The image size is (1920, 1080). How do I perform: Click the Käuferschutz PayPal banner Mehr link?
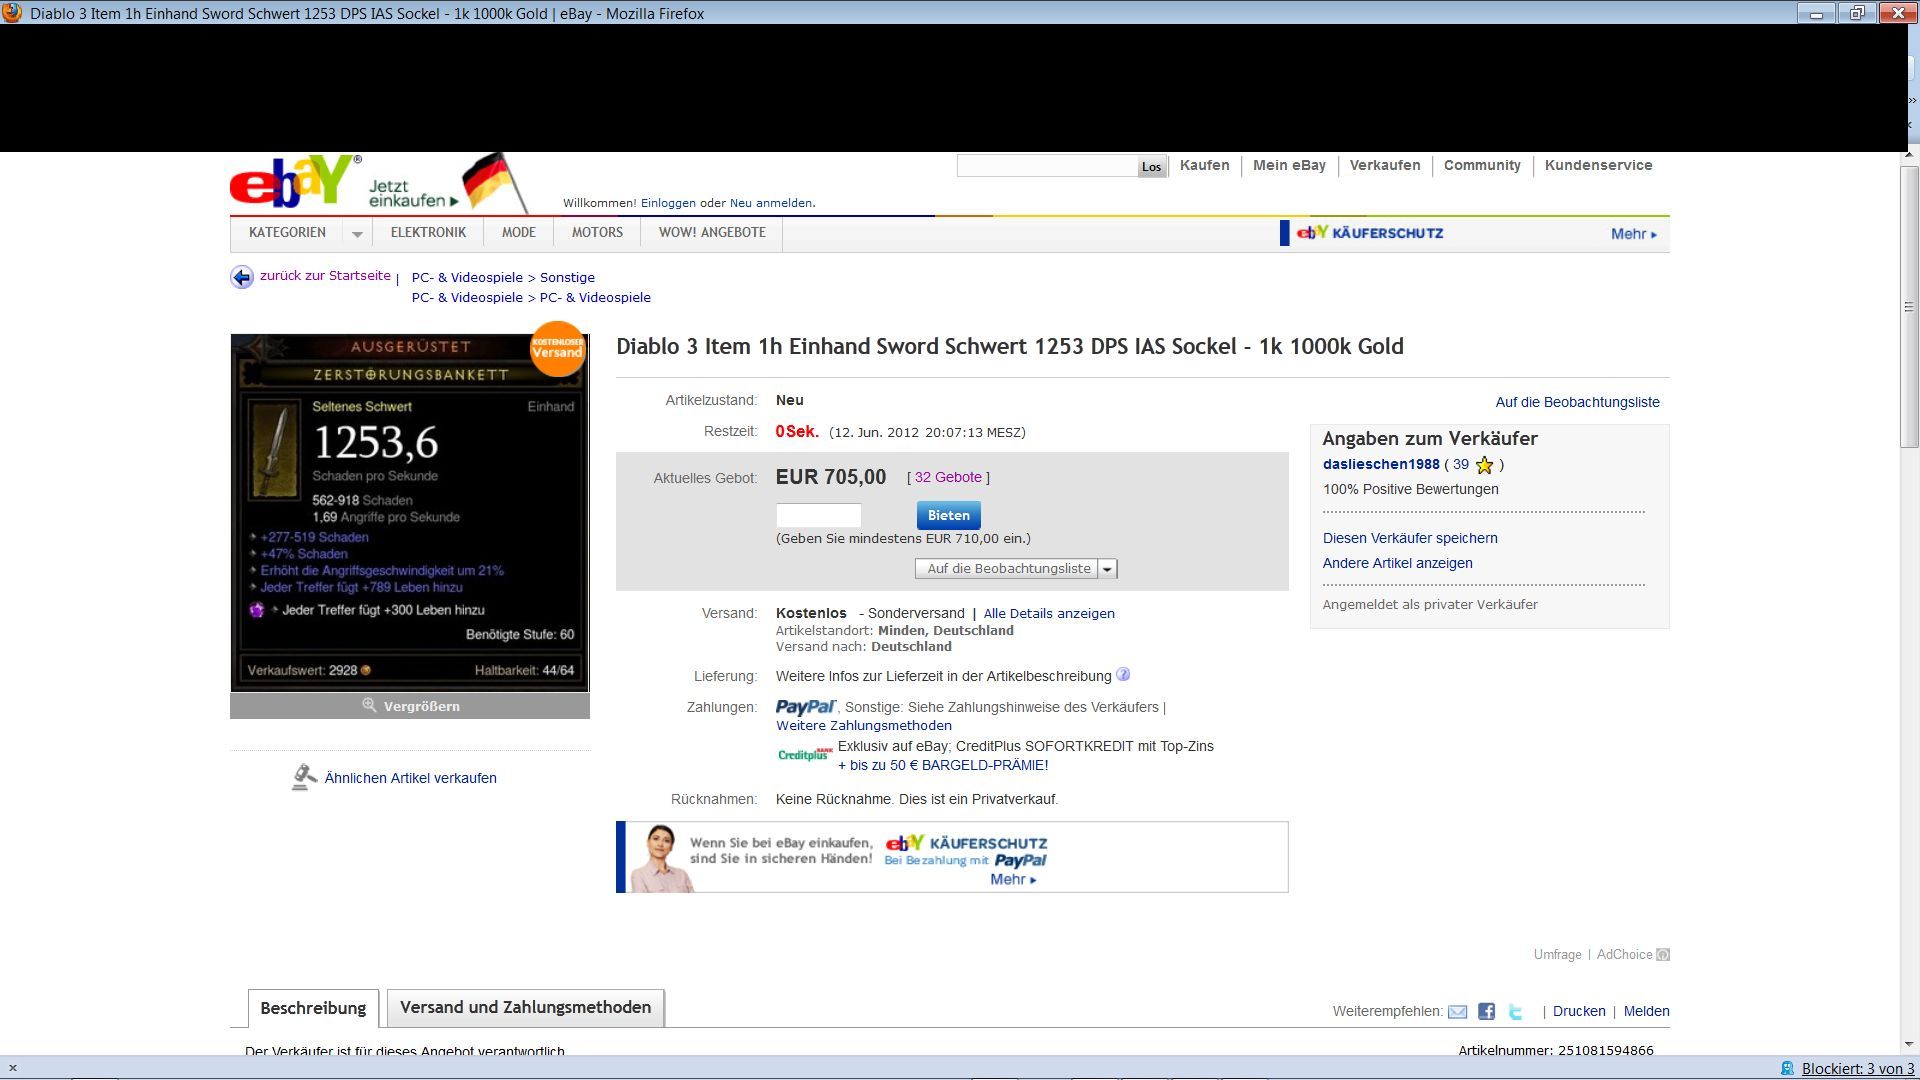1012,880
